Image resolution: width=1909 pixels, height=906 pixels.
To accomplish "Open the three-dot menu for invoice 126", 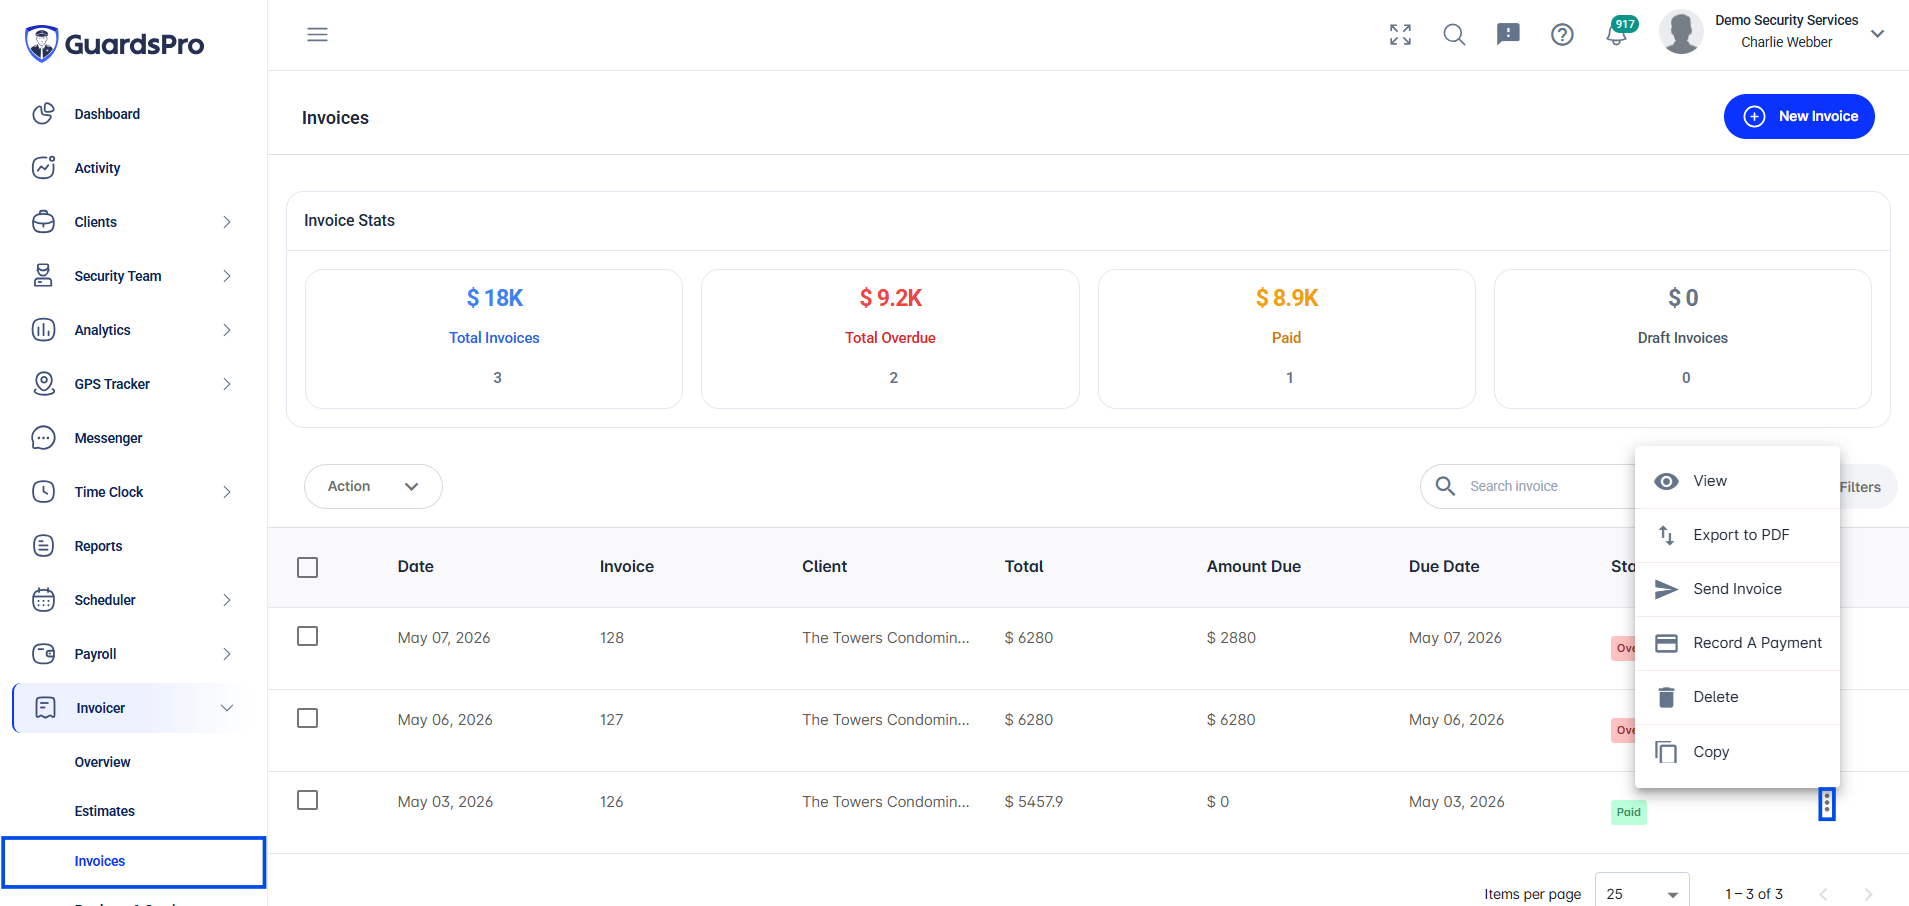I will (x=1826, y=804).
